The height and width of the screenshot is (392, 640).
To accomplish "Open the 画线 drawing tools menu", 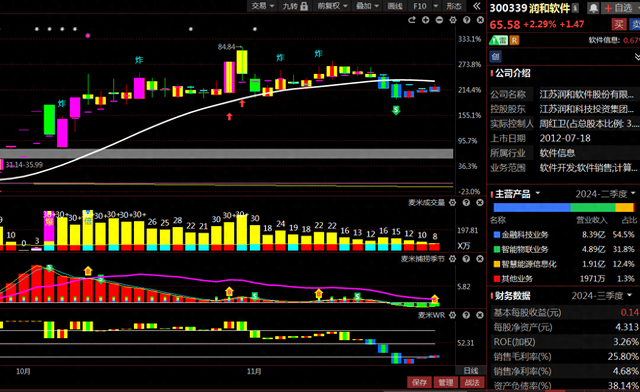I will [x=395, y=6].
